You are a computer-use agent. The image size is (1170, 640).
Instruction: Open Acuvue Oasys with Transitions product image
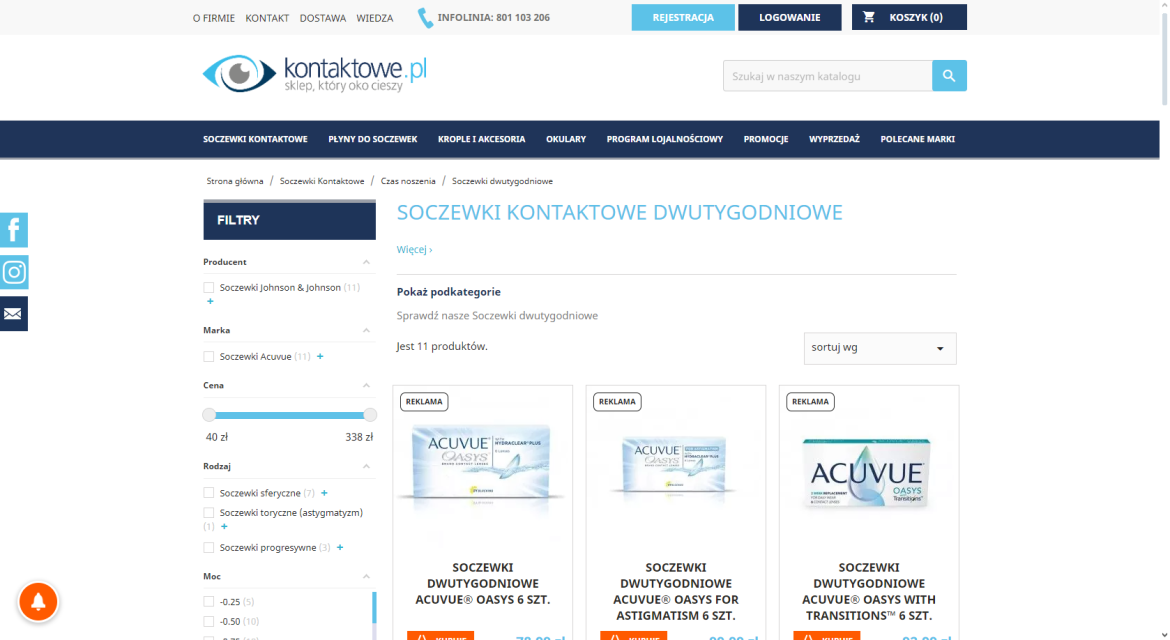click(x=869, y=474)
